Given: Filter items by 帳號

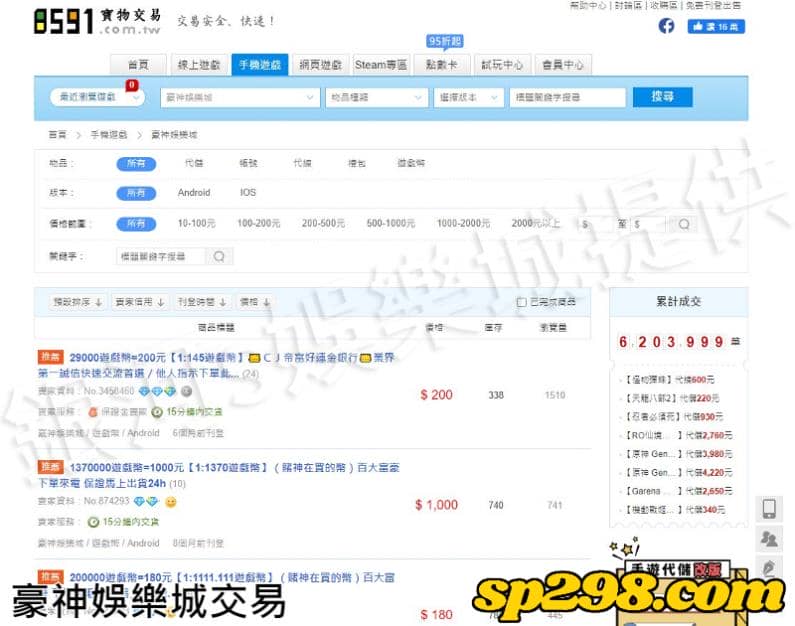Looking at the screenshot, I should tap(248, 163).
